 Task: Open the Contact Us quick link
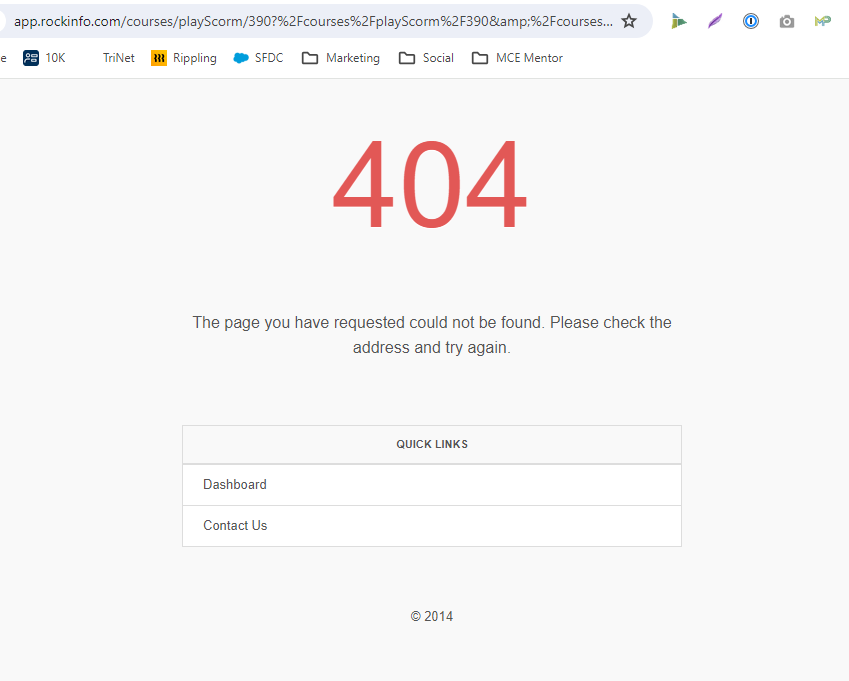click(235, 526)
